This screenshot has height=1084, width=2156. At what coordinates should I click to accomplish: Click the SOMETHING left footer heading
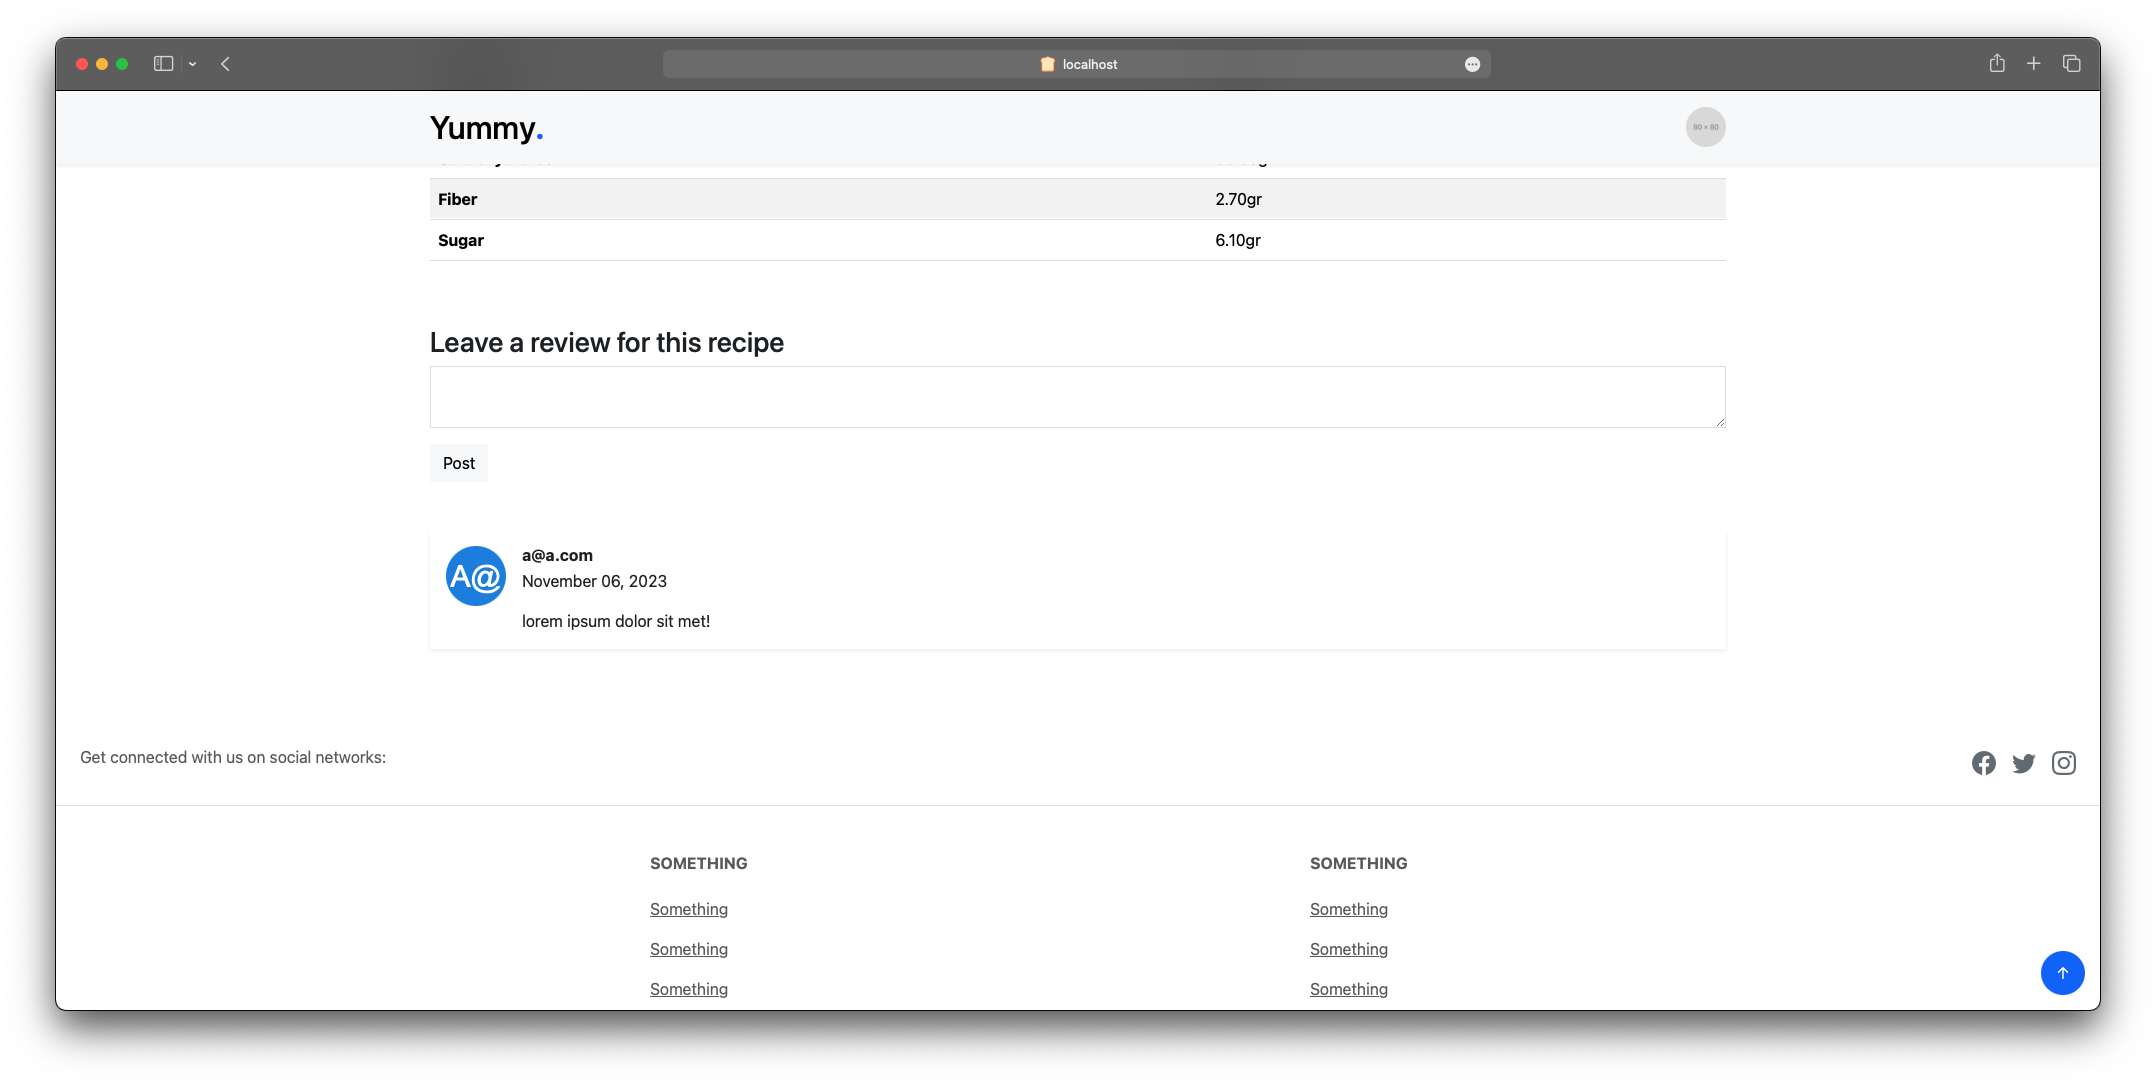(698, 863)
